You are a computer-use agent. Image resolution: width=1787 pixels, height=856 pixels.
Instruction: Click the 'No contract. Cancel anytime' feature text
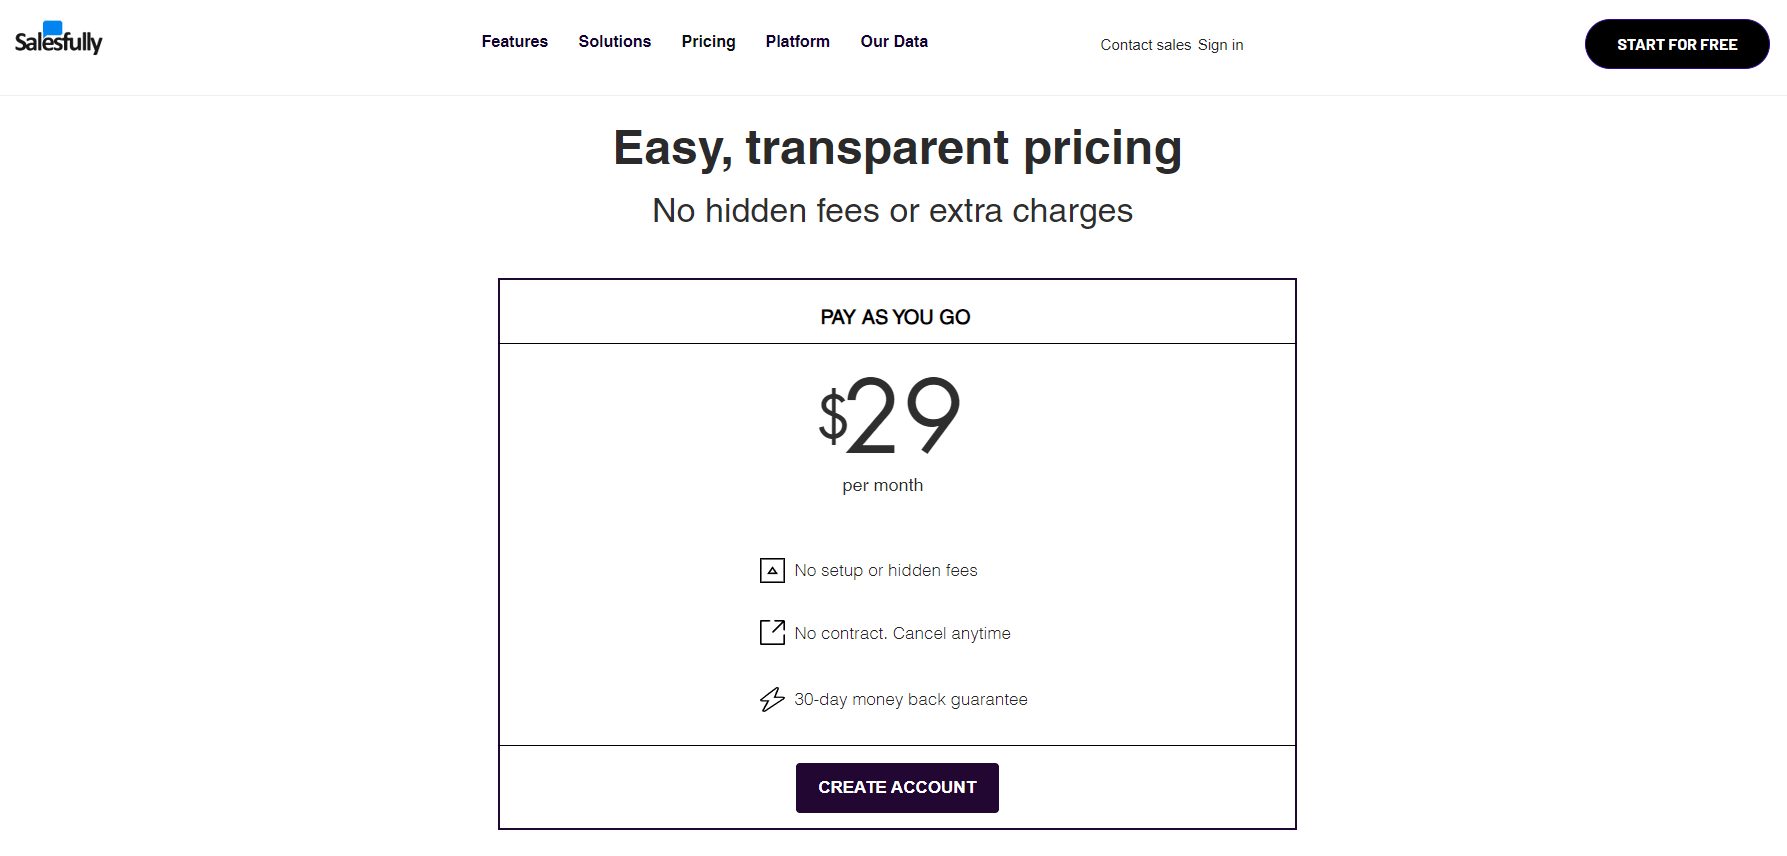901,632
